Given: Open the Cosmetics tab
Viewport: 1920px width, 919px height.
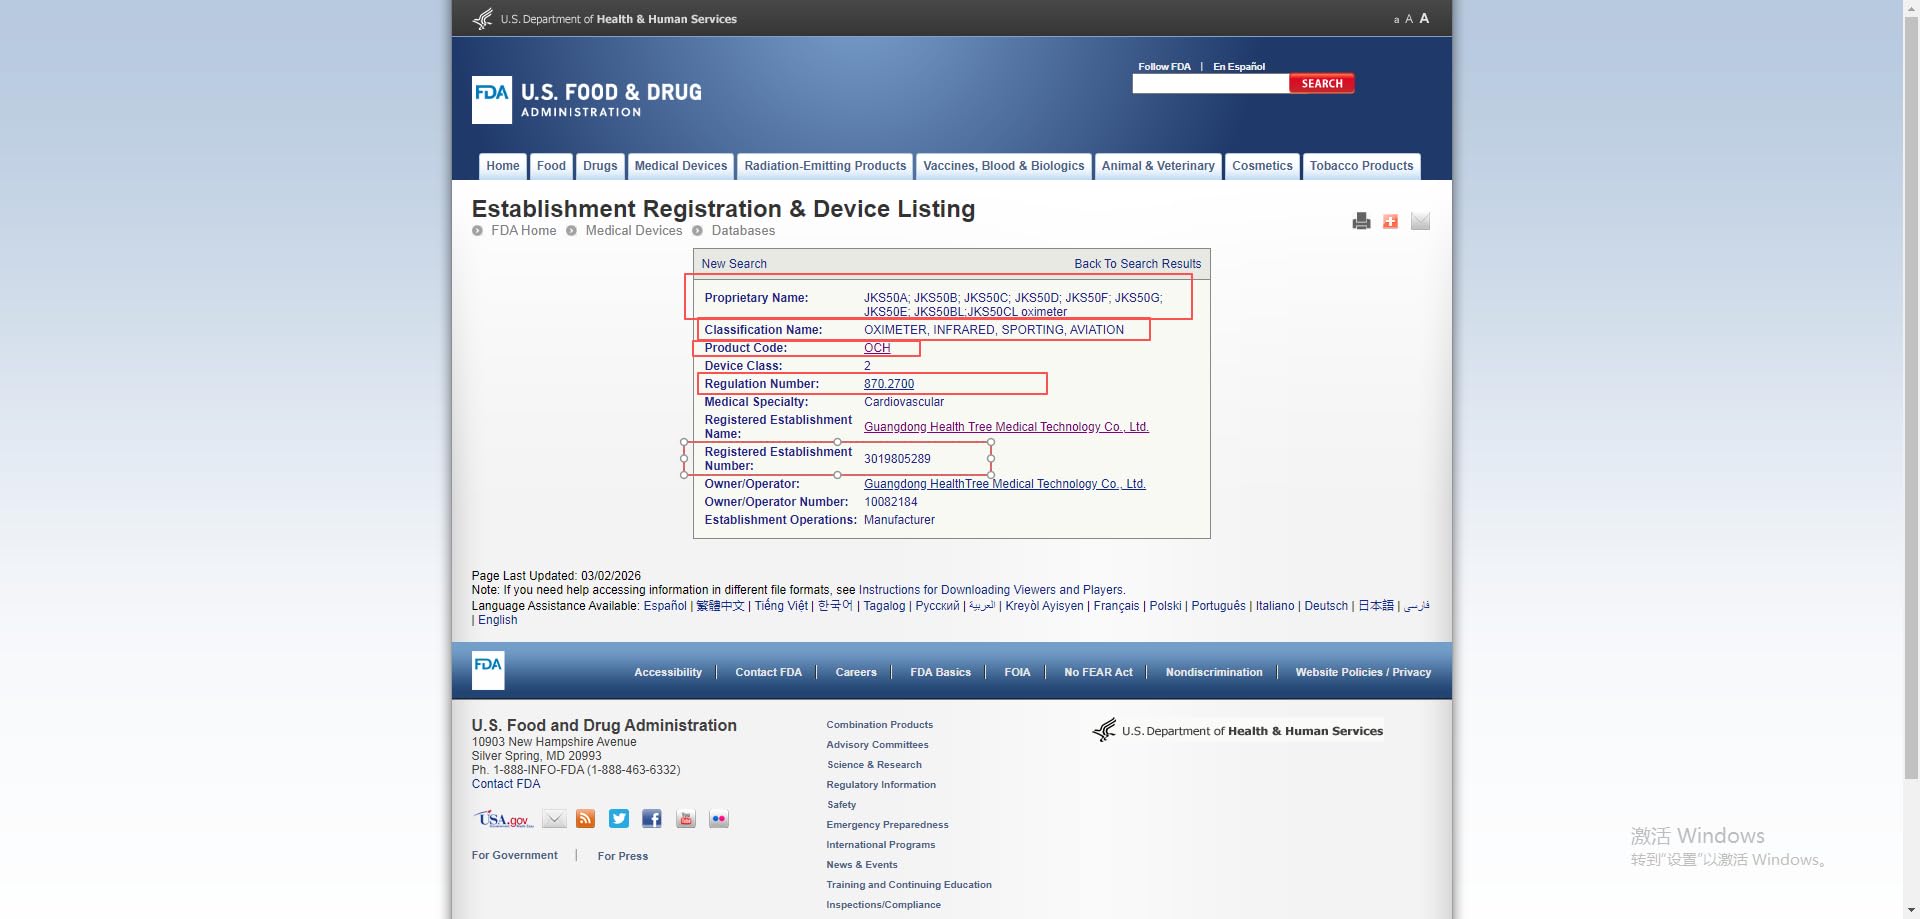Looking at the screenshot, I should pyautogui.click(x=1262, y=166).
